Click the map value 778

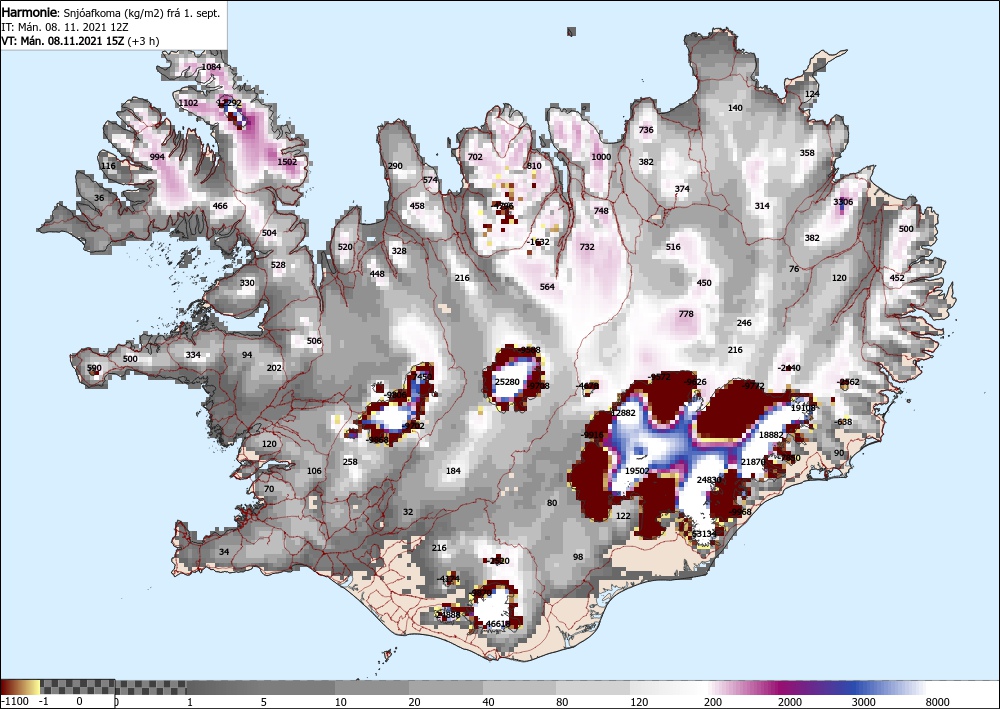(x=686, y=314)
